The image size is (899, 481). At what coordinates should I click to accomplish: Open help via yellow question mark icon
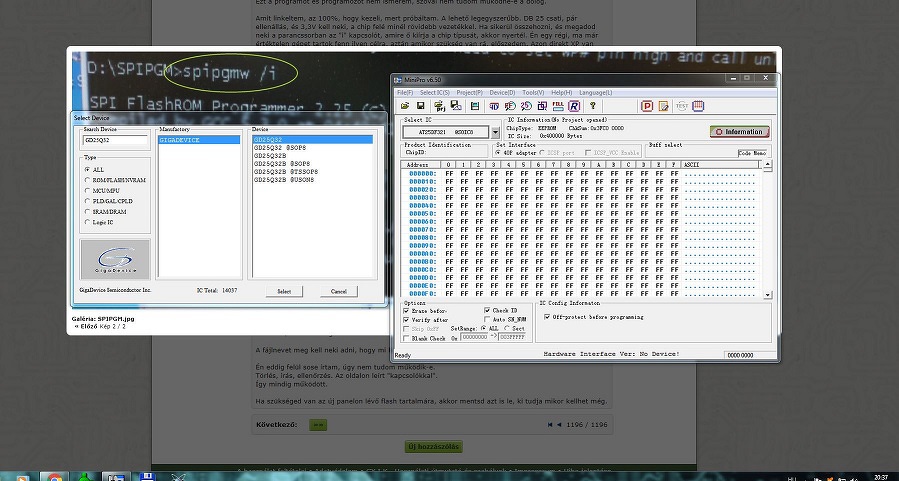(x=593, y=106)
